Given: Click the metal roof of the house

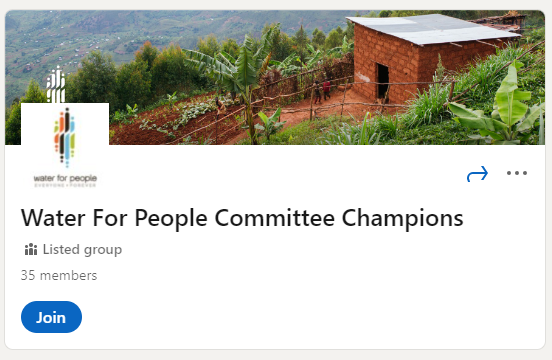Looking at the screenshot, I should 432,29.
